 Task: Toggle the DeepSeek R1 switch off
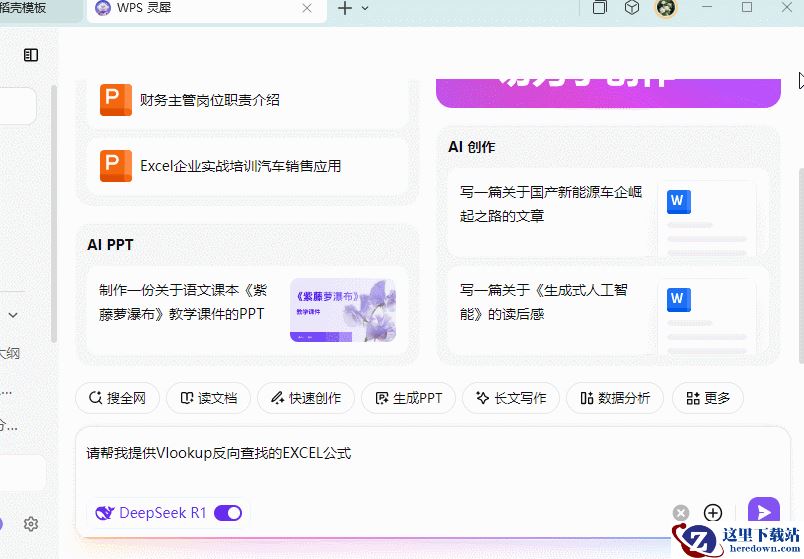point(228,513)
